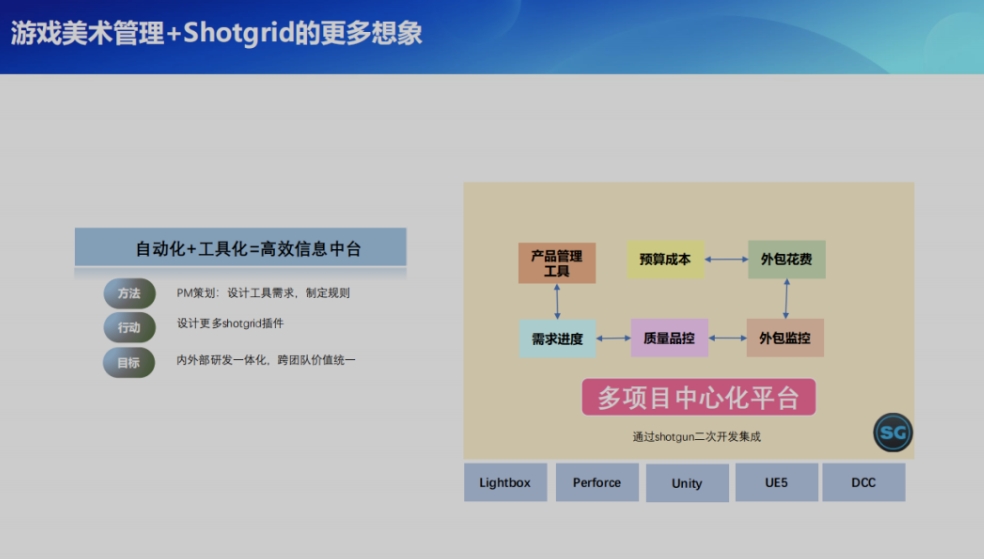Click the 多项目中心化平台 banner
The image size is (984, 559).
(x=698, y=397)
